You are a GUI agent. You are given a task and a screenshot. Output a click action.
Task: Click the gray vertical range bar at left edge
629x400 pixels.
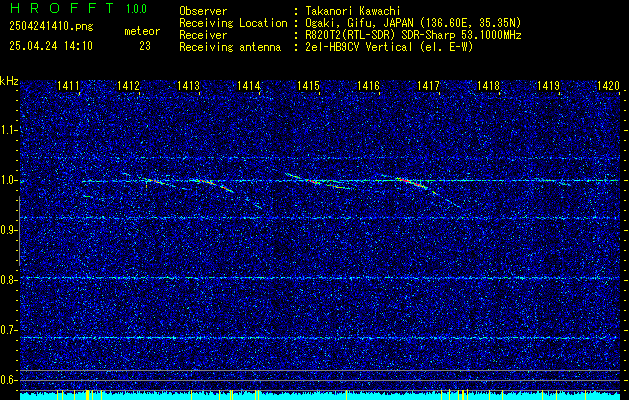click(20, 231)
